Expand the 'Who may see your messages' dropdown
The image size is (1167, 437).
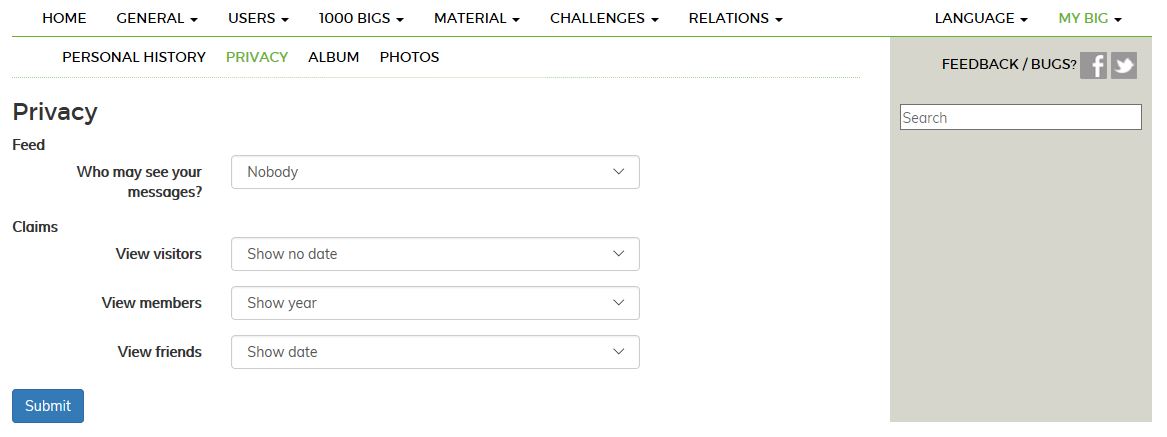435,172
